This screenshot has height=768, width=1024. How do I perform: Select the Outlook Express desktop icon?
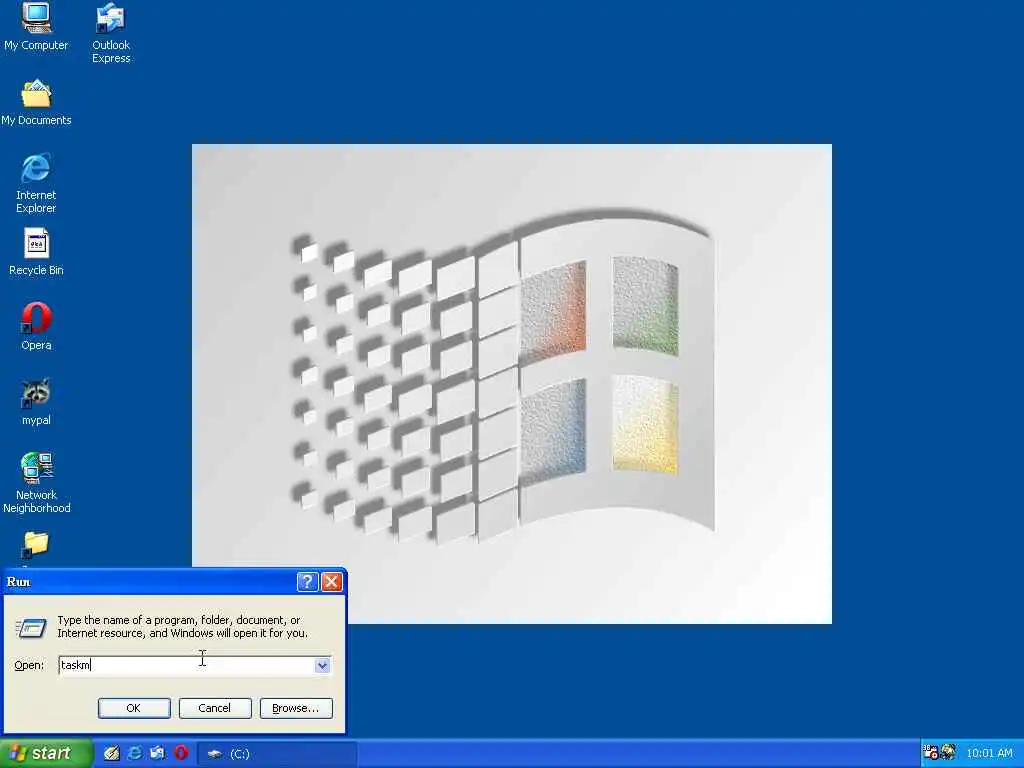[110, 33]
